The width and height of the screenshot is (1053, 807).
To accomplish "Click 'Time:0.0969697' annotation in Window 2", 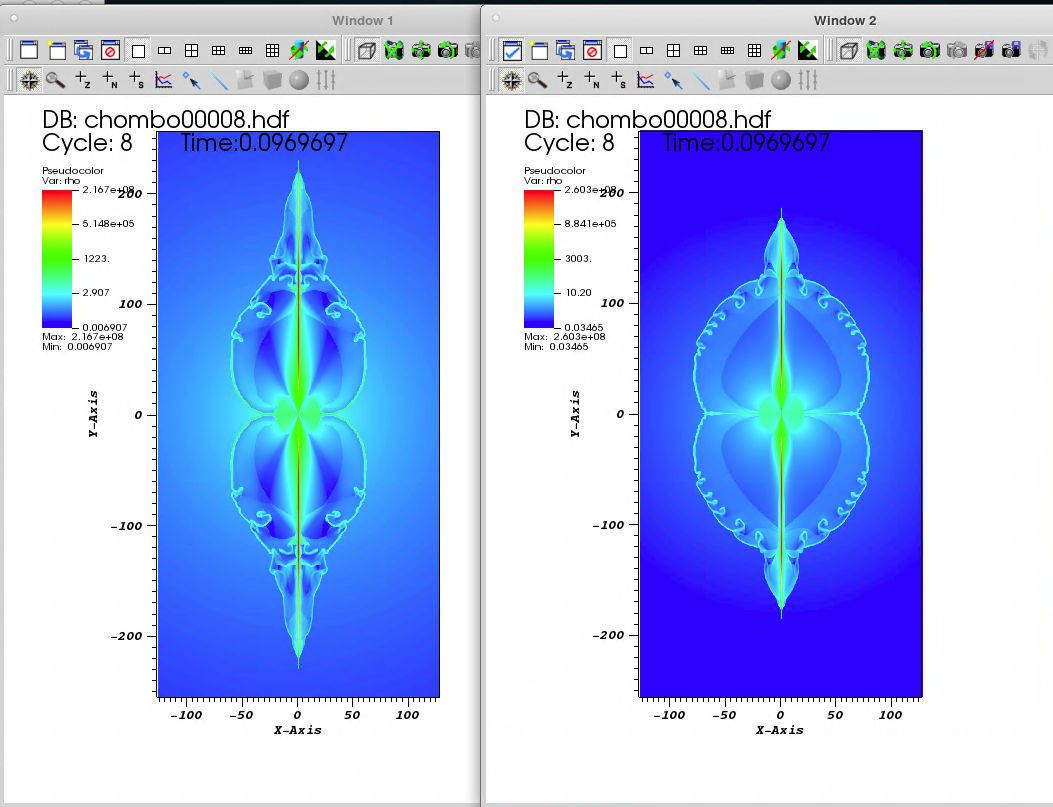I will click(745, 142).
